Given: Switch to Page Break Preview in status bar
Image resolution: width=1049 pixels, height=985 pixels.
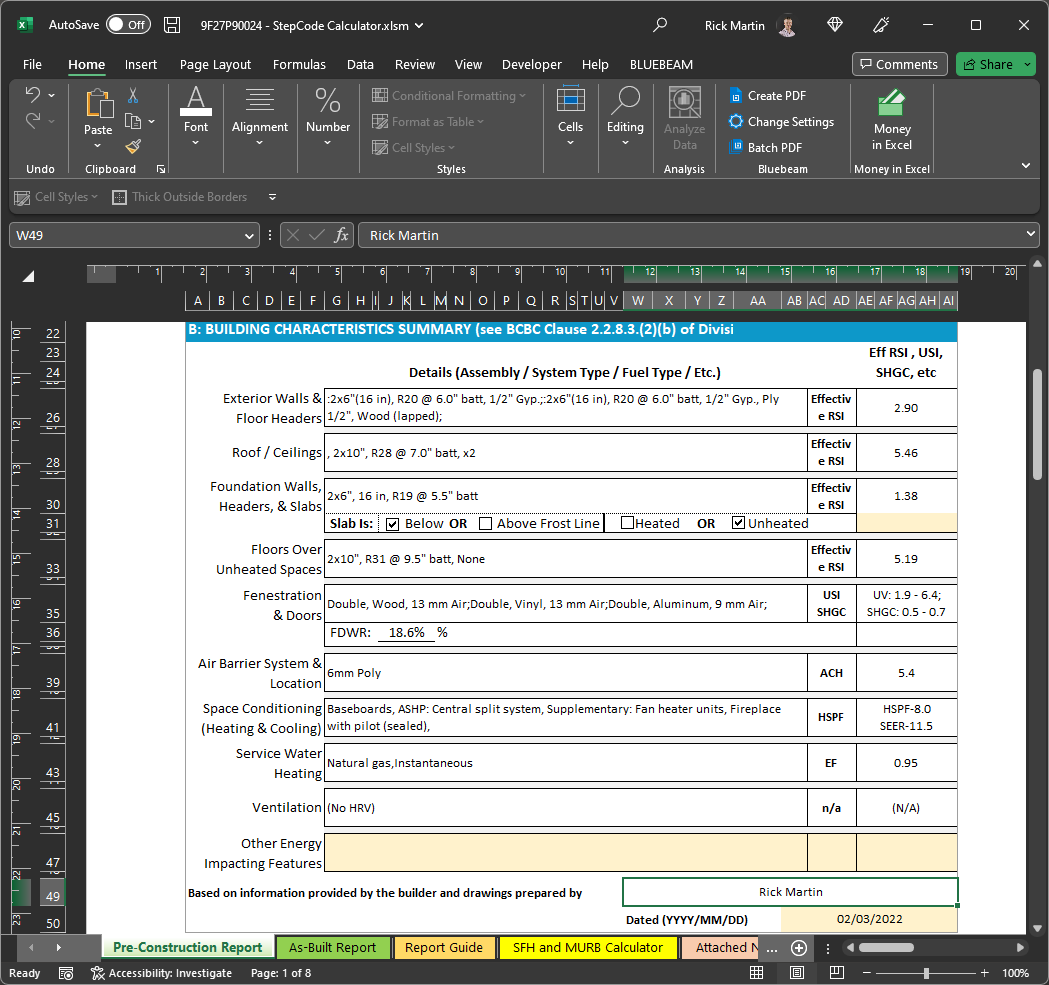Looking at the screenshot, I should pyautogui.click(x=836, y=973).
